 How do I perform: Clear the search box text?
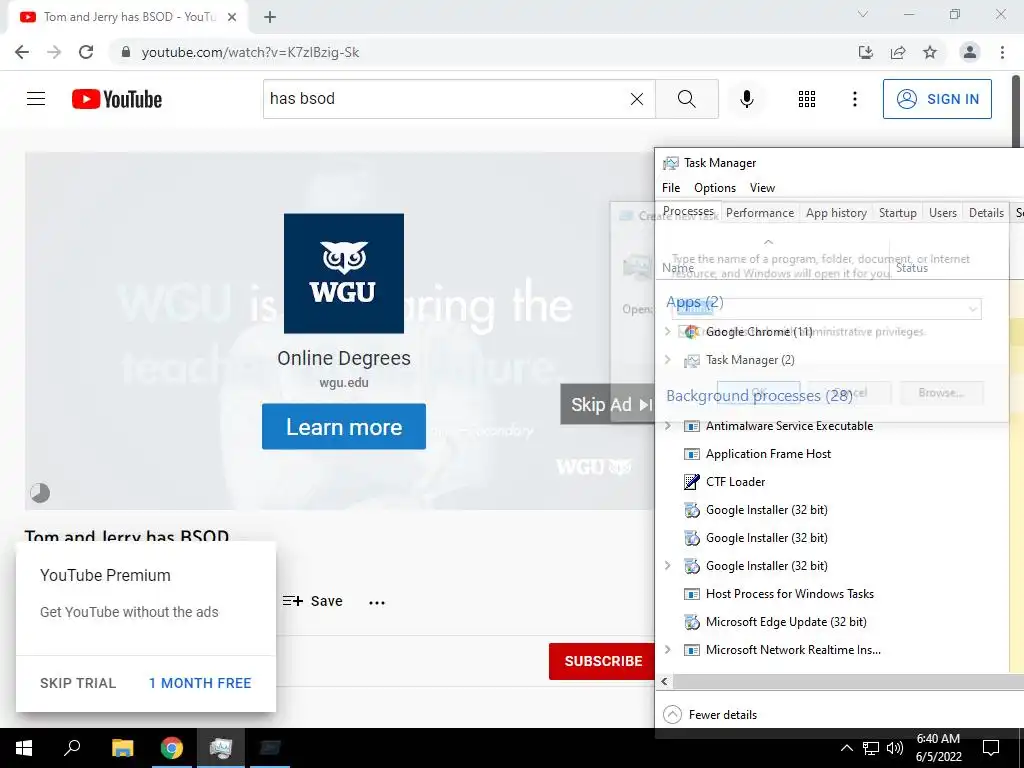click(637, 99)
